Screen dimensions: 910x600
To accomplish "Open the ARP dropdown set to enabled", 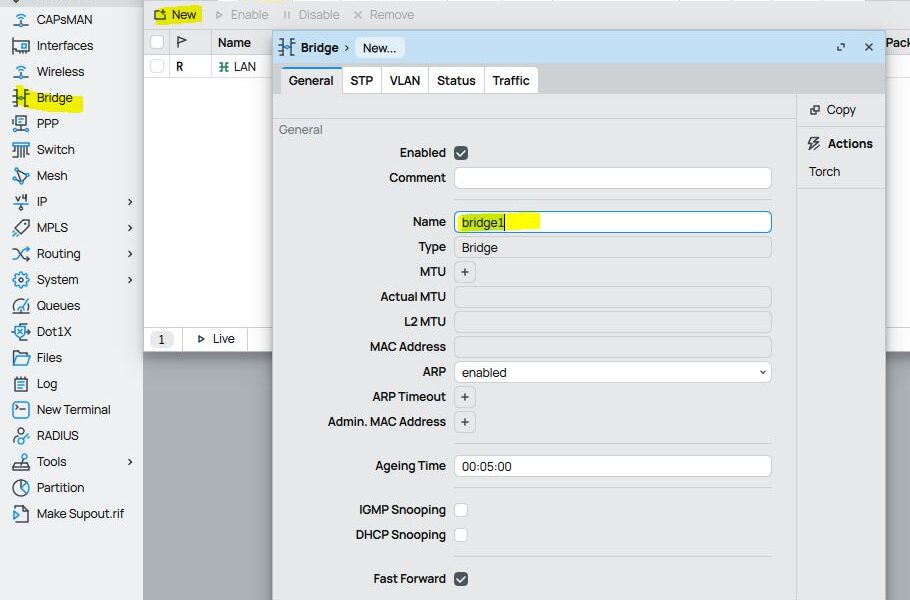I will click(612, 372).
